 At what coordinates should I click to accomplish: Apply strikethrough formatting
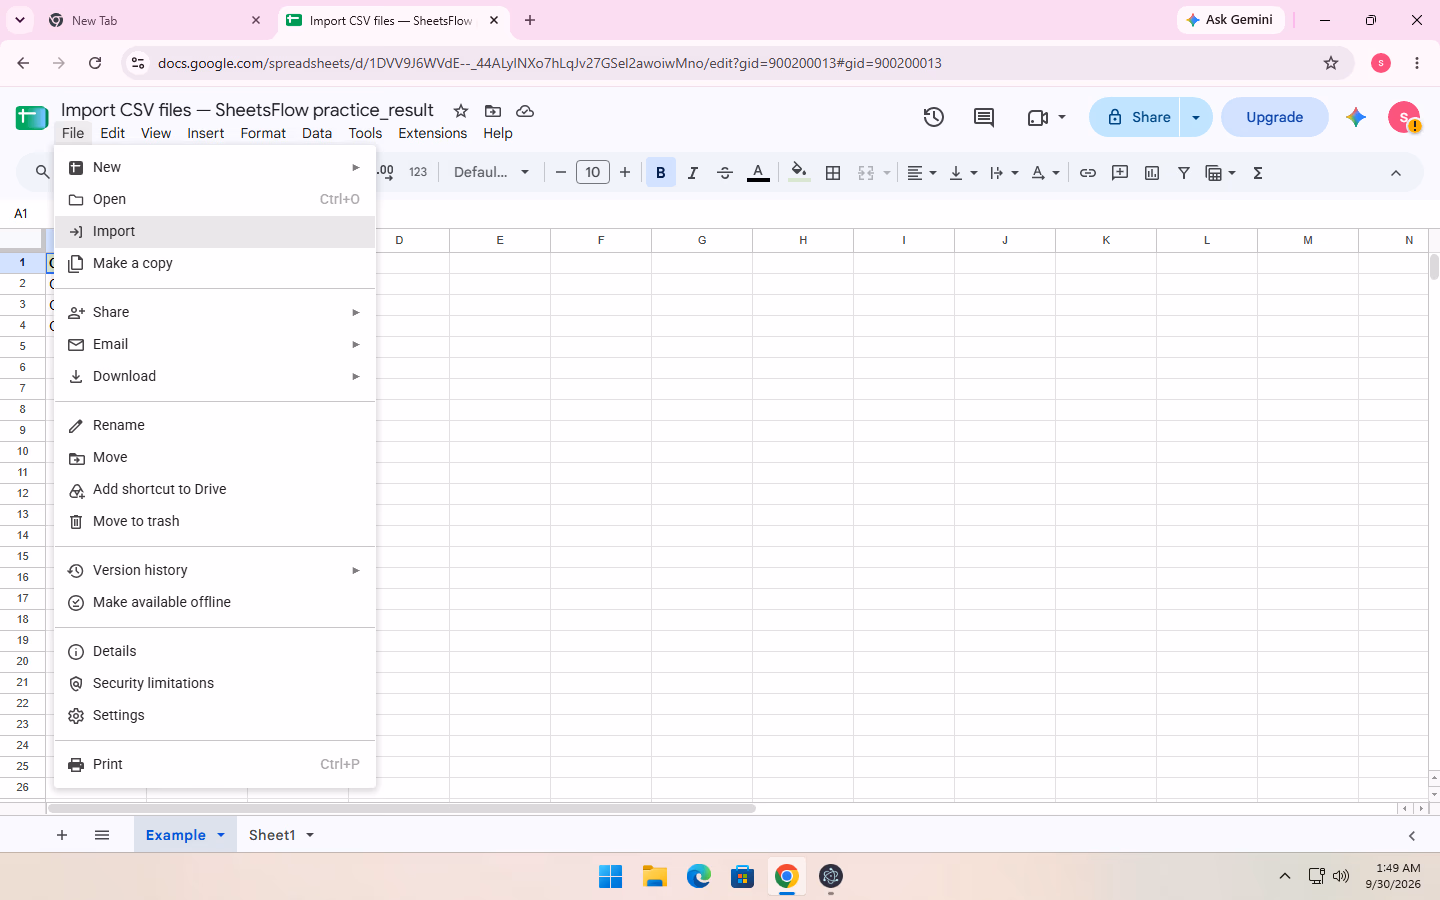click(725, 173)
